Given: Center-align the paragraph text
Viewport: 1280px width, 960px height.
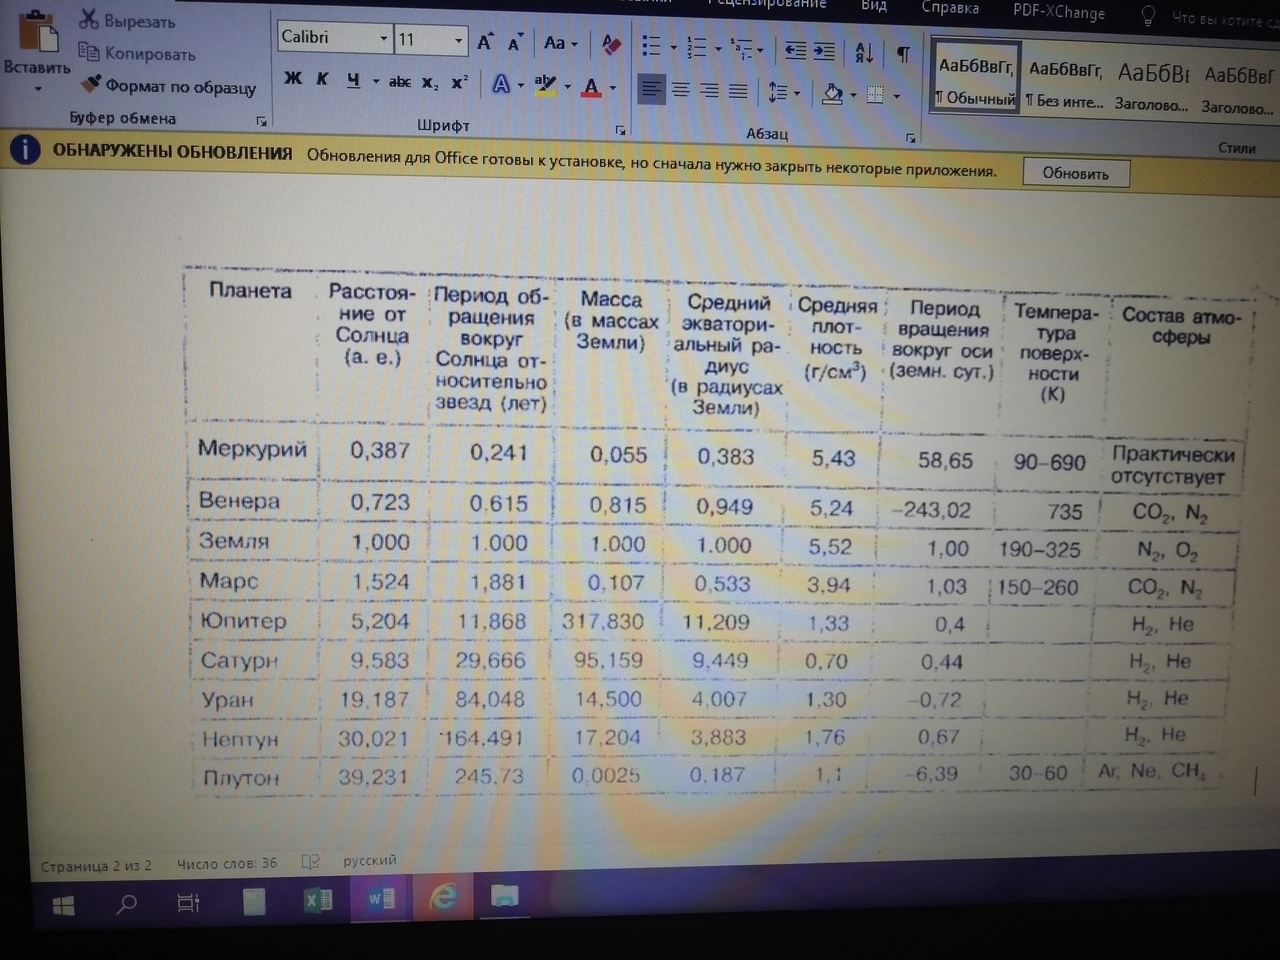Looking at the screenshot, I should tap(680, 91).
